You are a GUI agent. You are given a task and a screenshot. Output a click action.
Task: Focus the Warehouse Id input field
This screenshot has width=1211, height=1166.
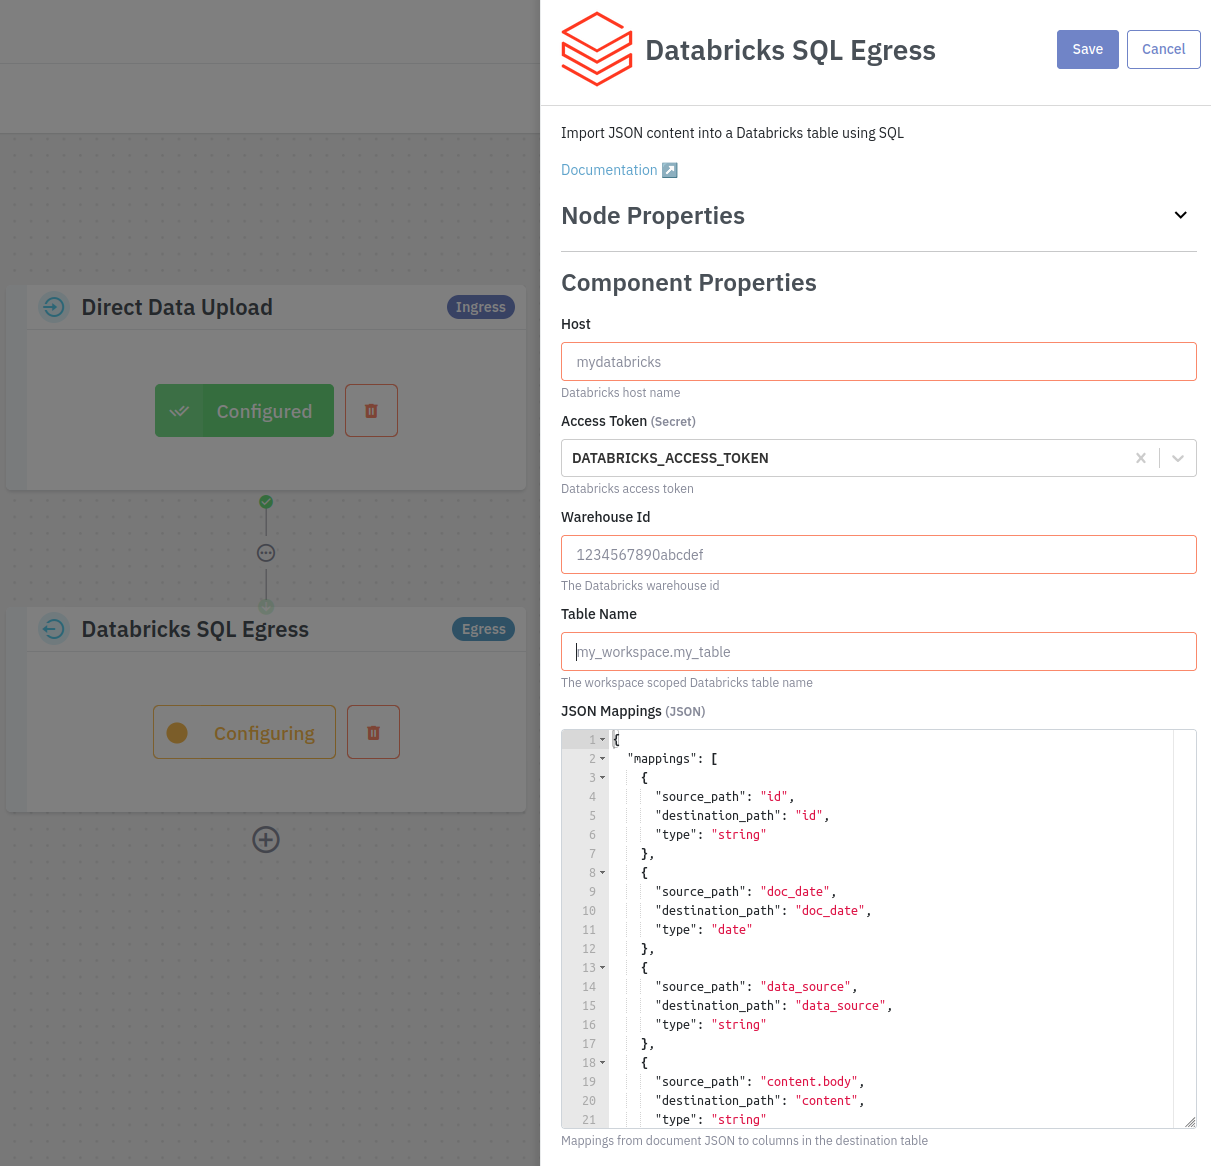point(879,555)
